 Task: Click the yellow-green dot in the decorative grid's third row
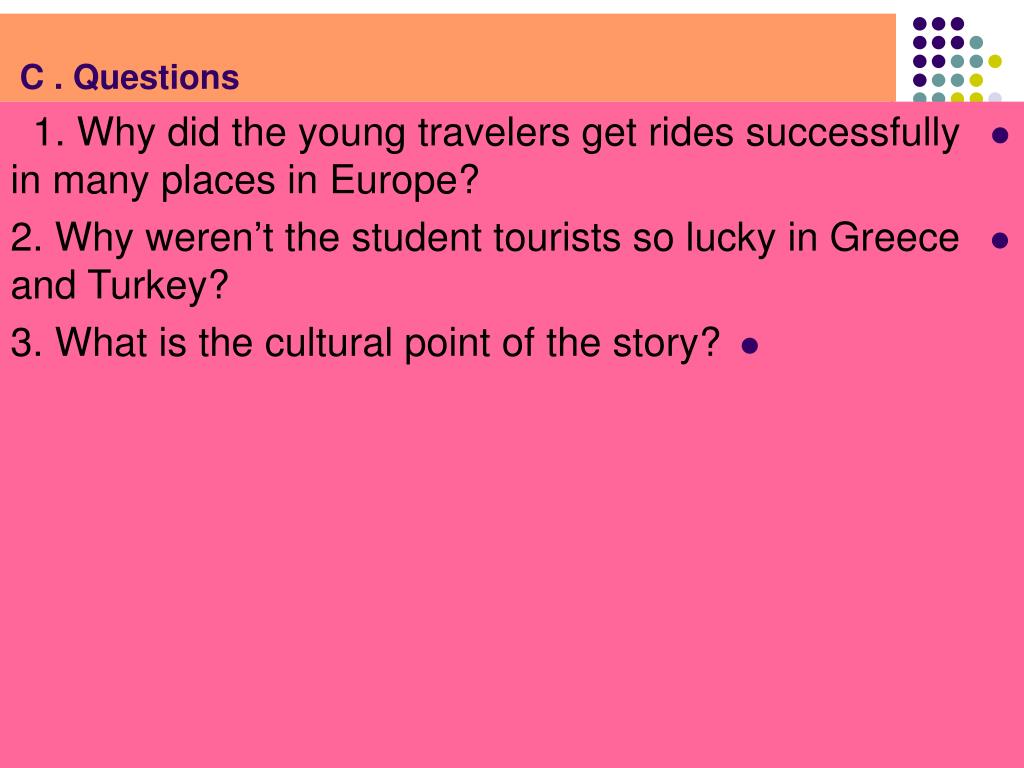pos(995,61)
